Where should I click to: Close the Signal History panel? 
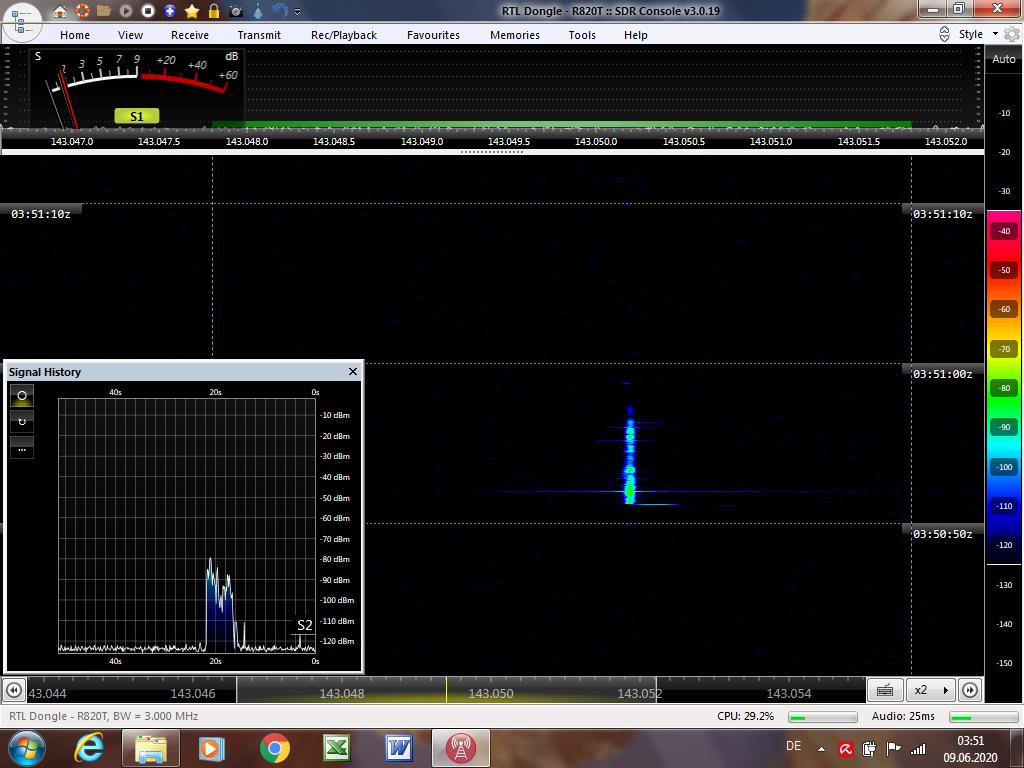tap(353, 372)
